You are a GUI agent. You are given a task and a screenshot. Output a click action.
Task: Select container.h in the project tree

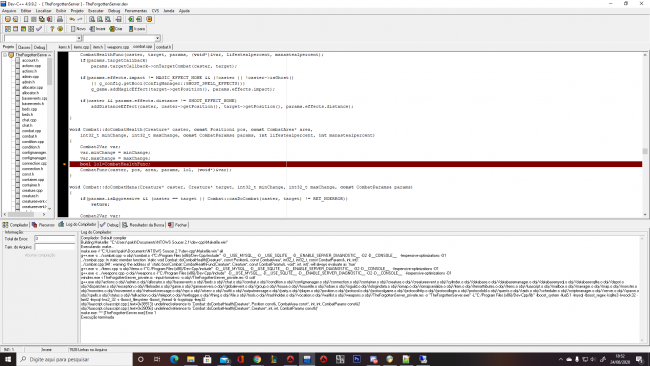[x=30, y=185]
